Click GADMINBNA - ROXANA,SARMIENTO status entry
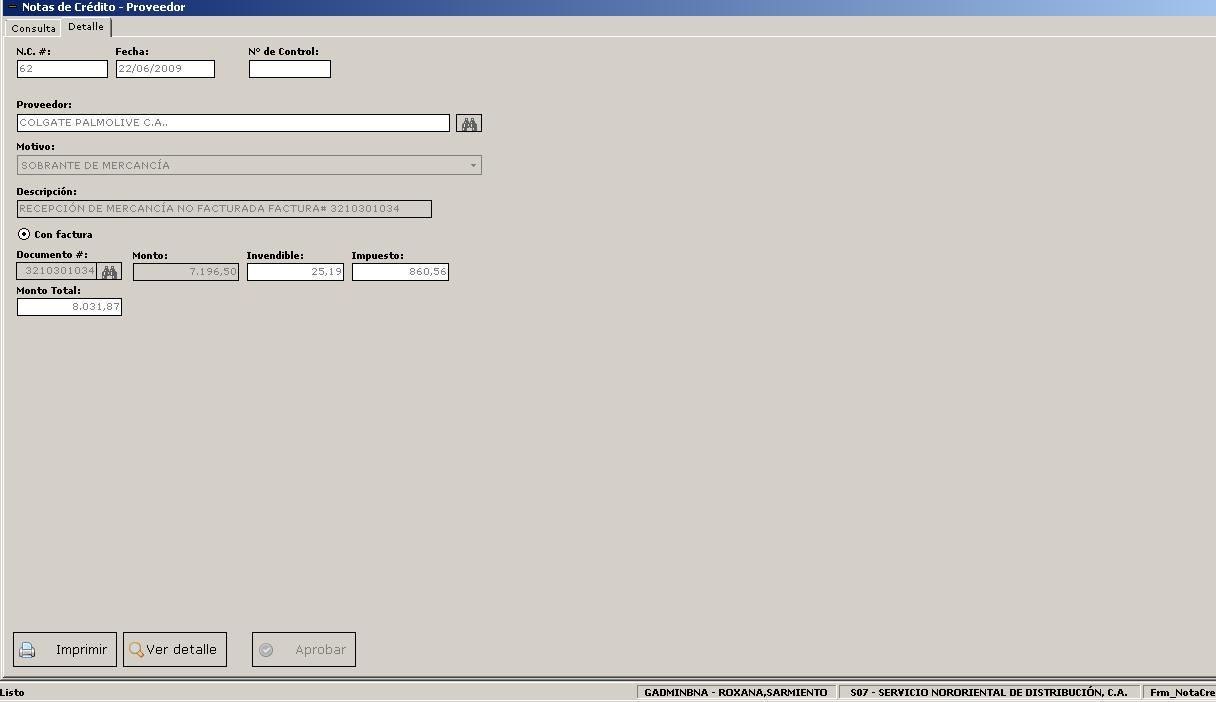This screenshot has width=1216, height=702. pos(736,692)
